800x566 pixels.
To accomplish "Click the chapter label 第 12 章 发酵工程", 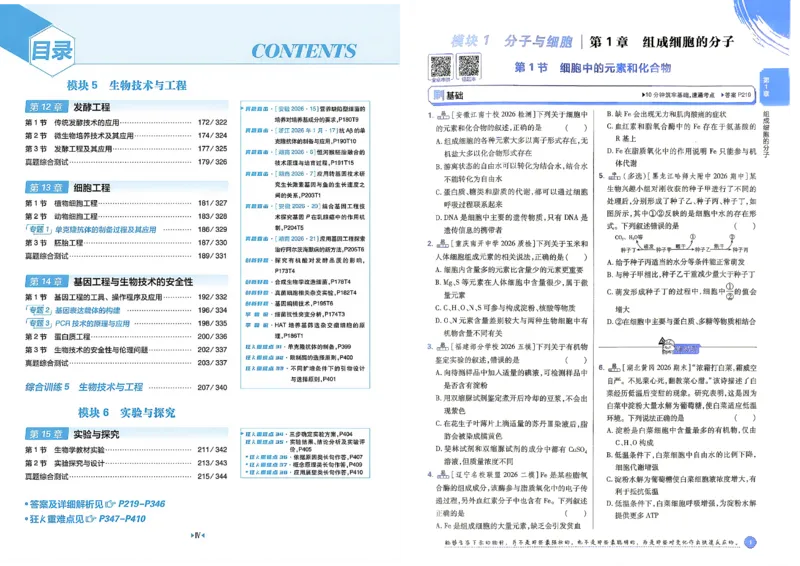I will (x=68, y=107).
